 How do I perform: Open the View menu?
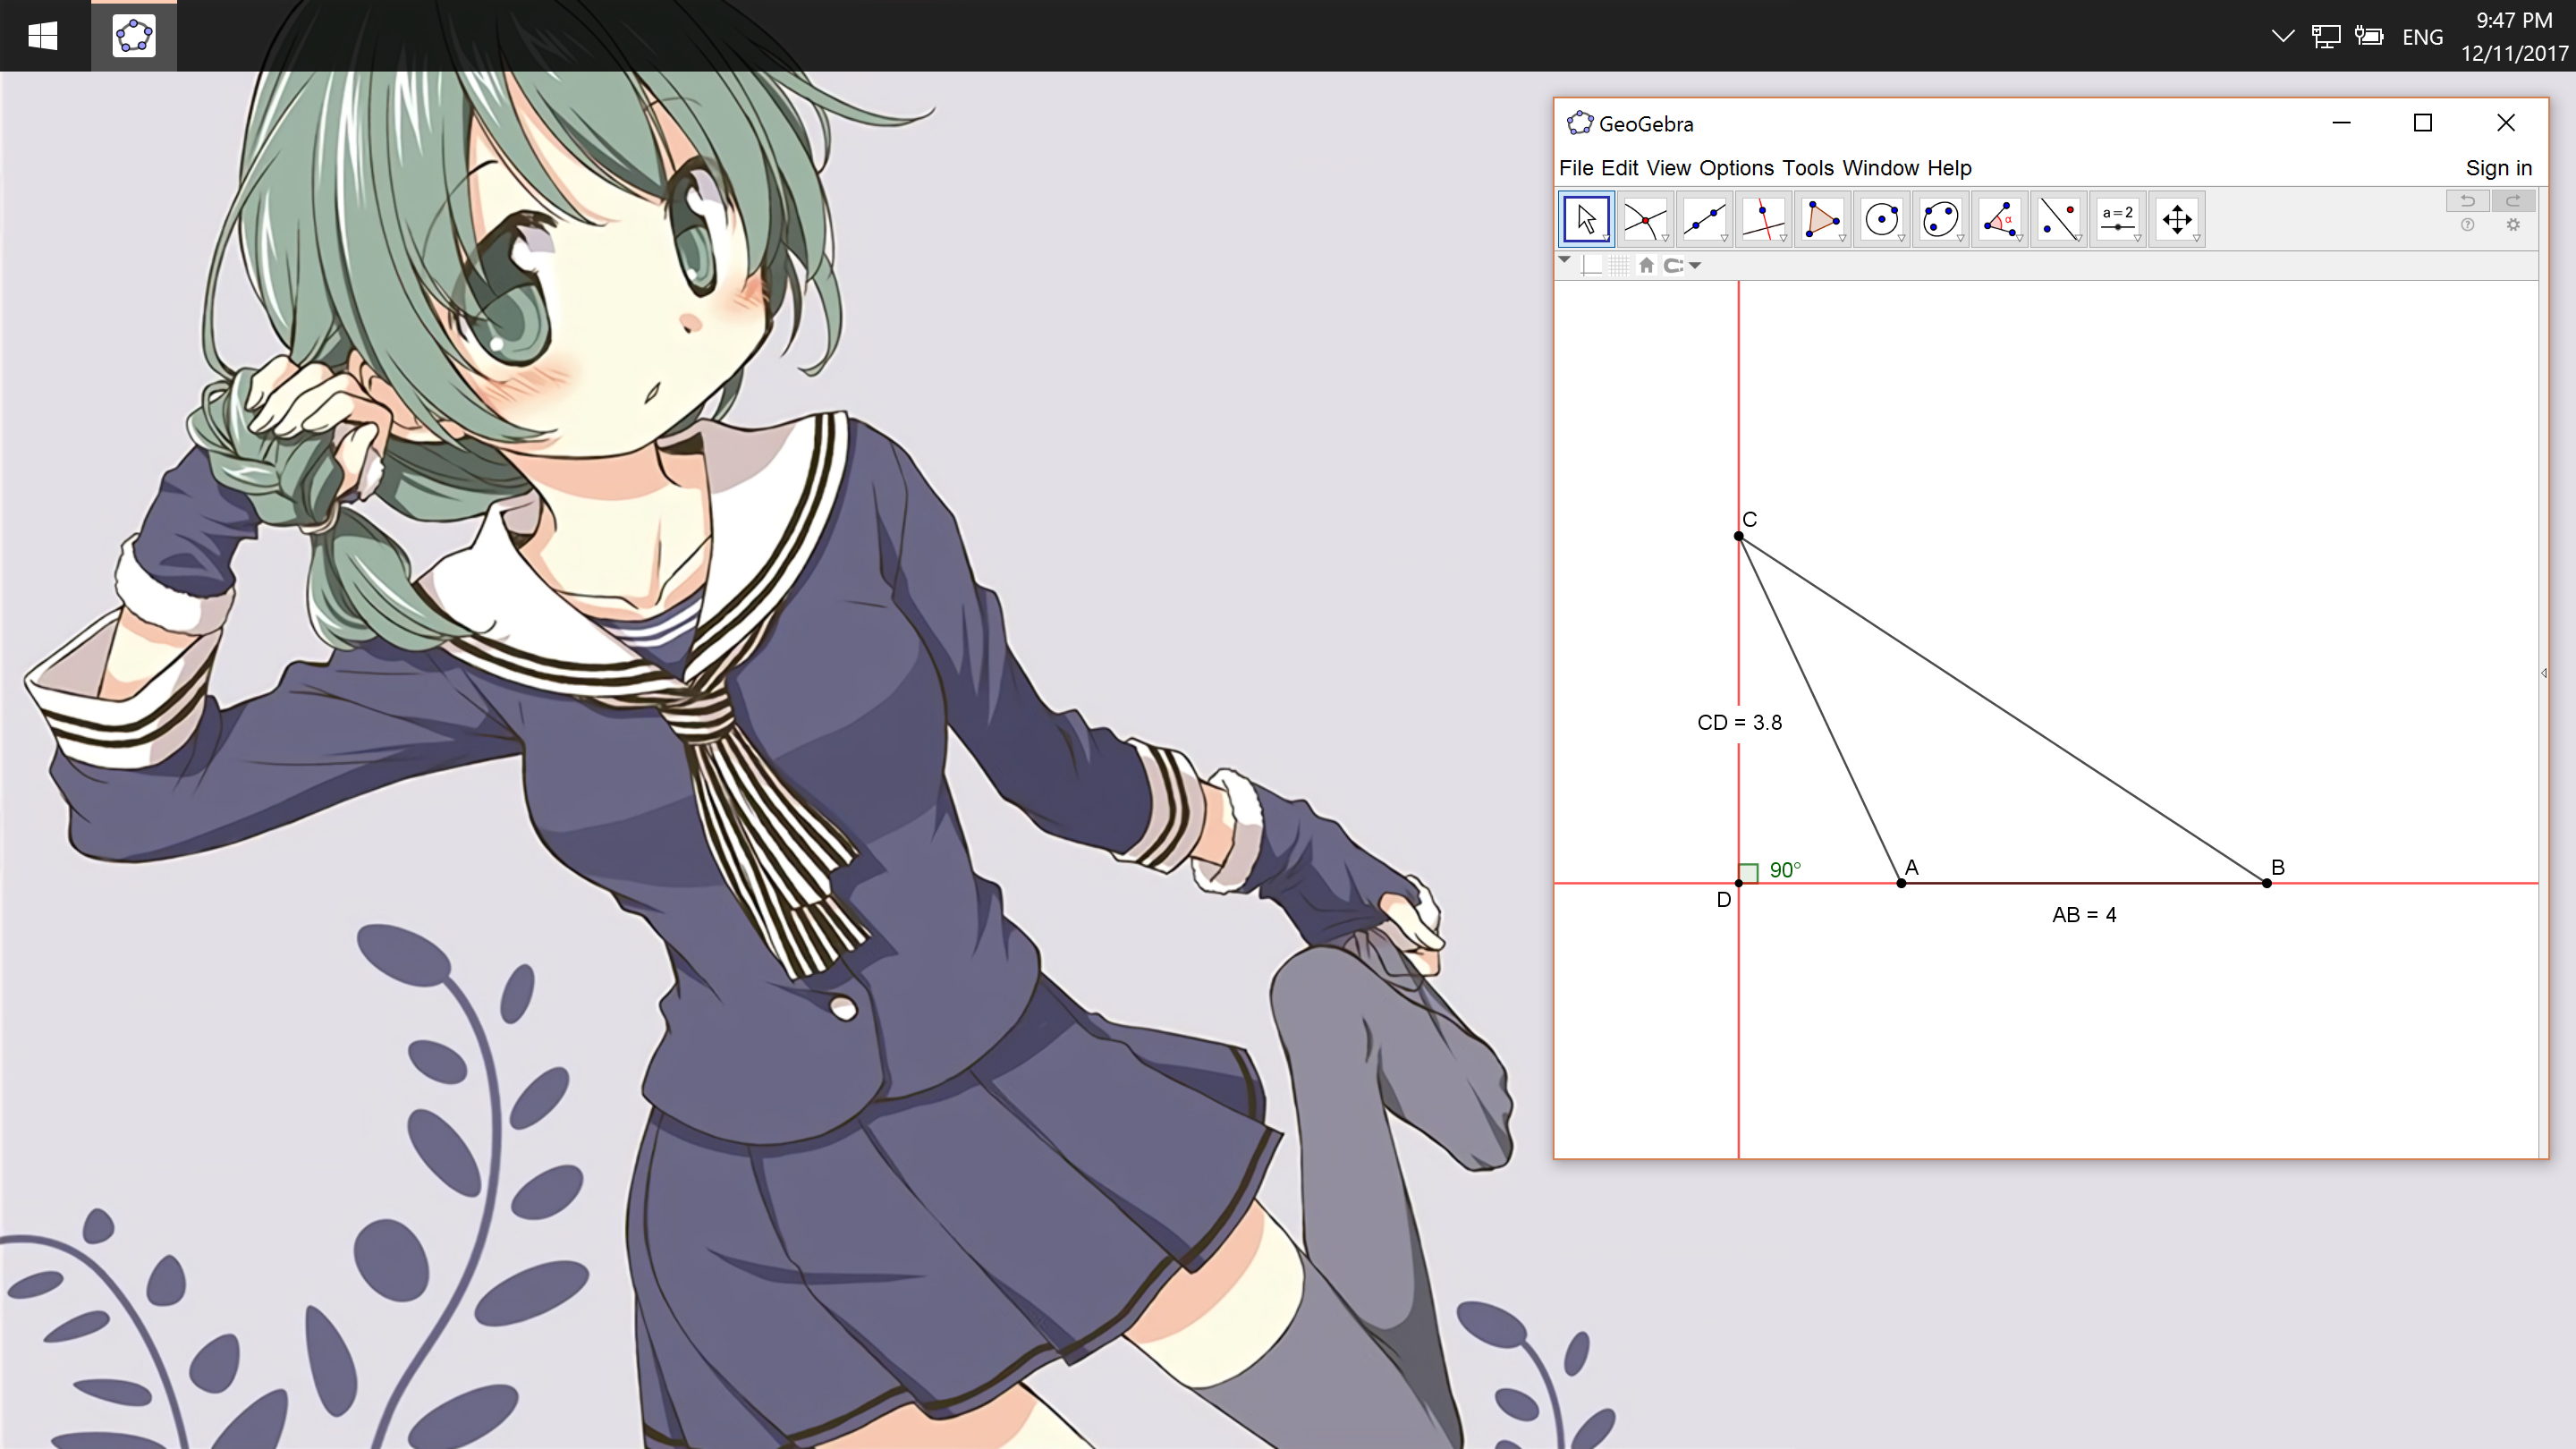point(1668,168)
